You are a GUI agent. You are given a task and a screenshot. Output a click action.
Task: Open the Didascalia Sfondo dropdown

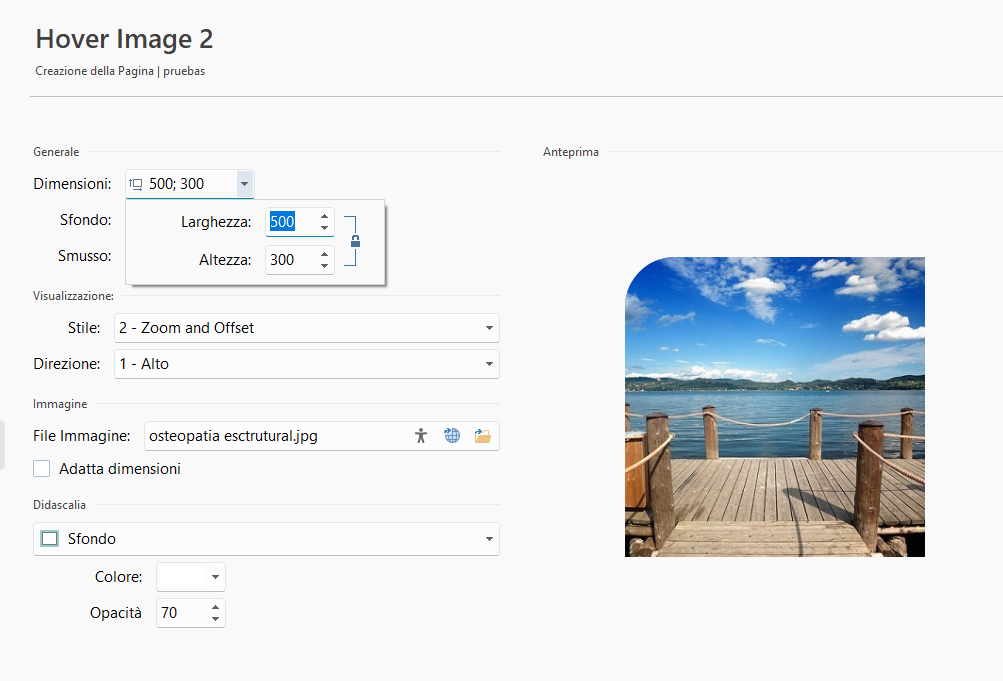488,539
